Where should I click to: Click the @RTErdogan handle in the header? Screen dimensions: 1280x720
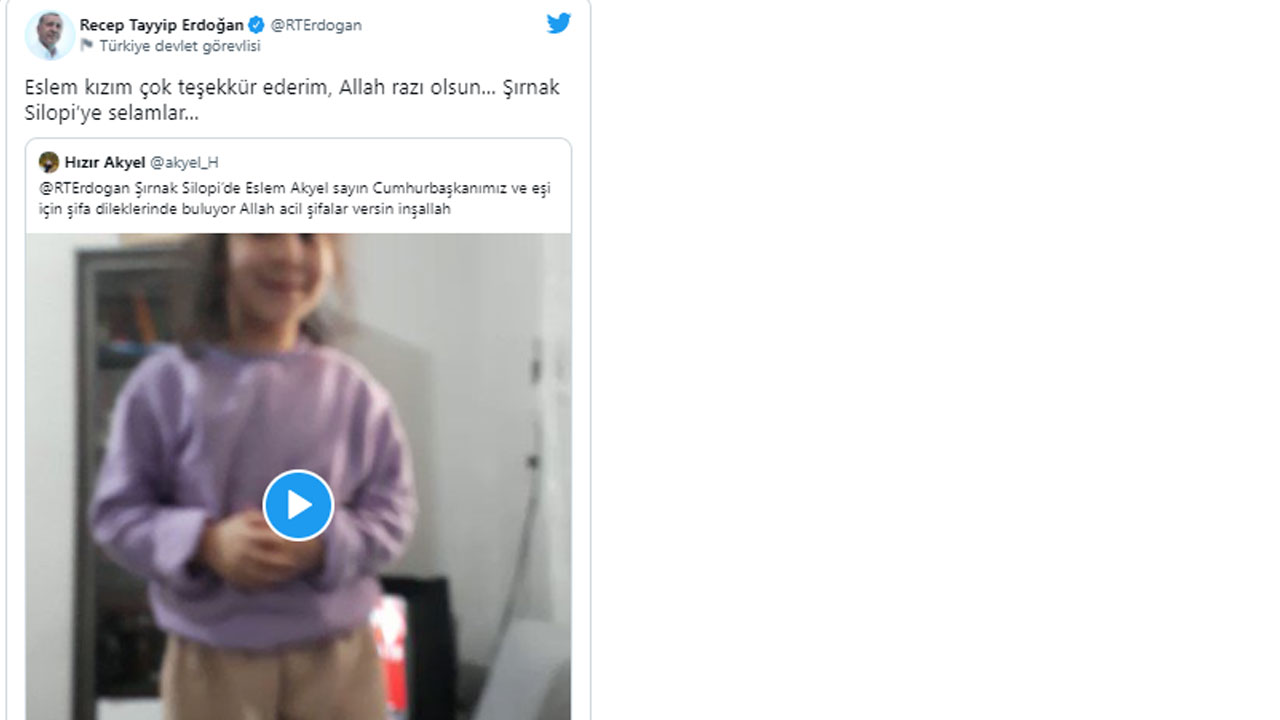click(316, 25)
